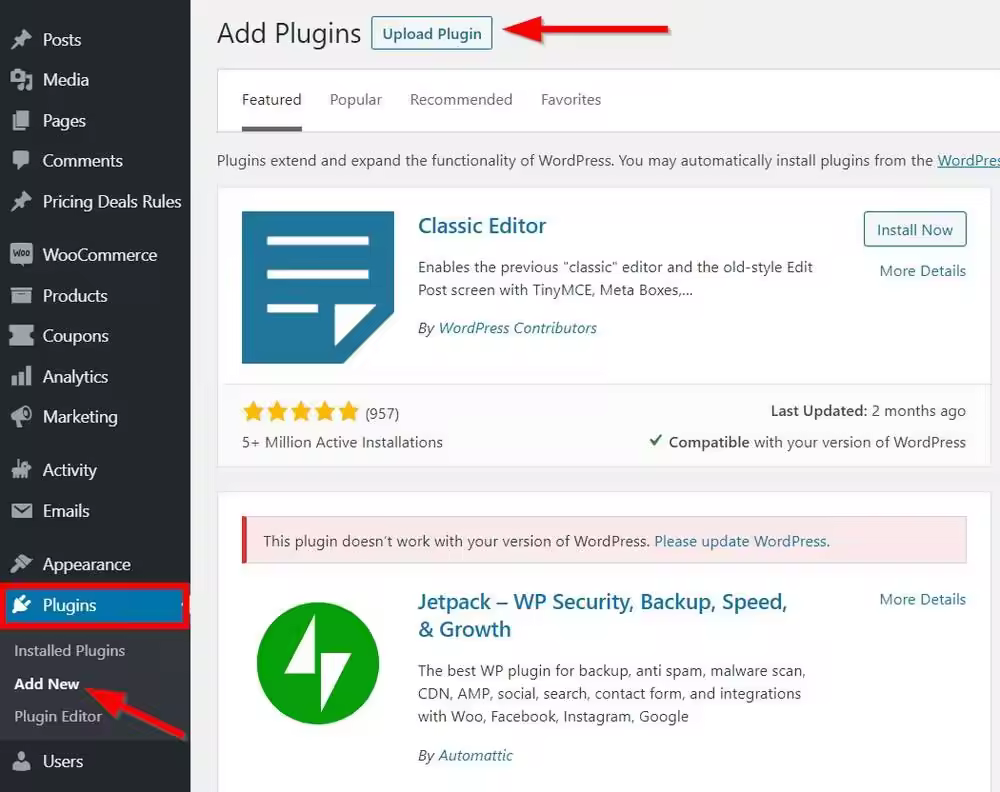Click the Appearance paintbrush icon

pos(21,564)
